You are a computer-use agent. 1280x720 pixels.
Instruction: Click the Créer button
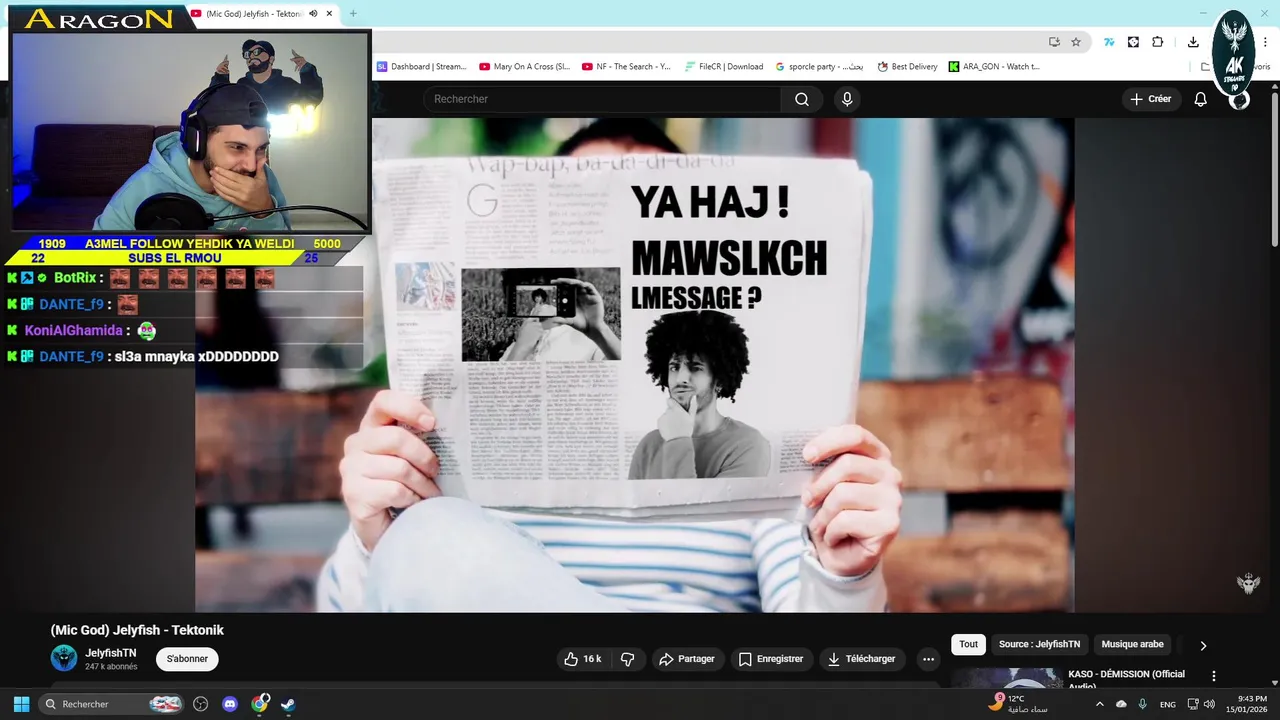1150,99
